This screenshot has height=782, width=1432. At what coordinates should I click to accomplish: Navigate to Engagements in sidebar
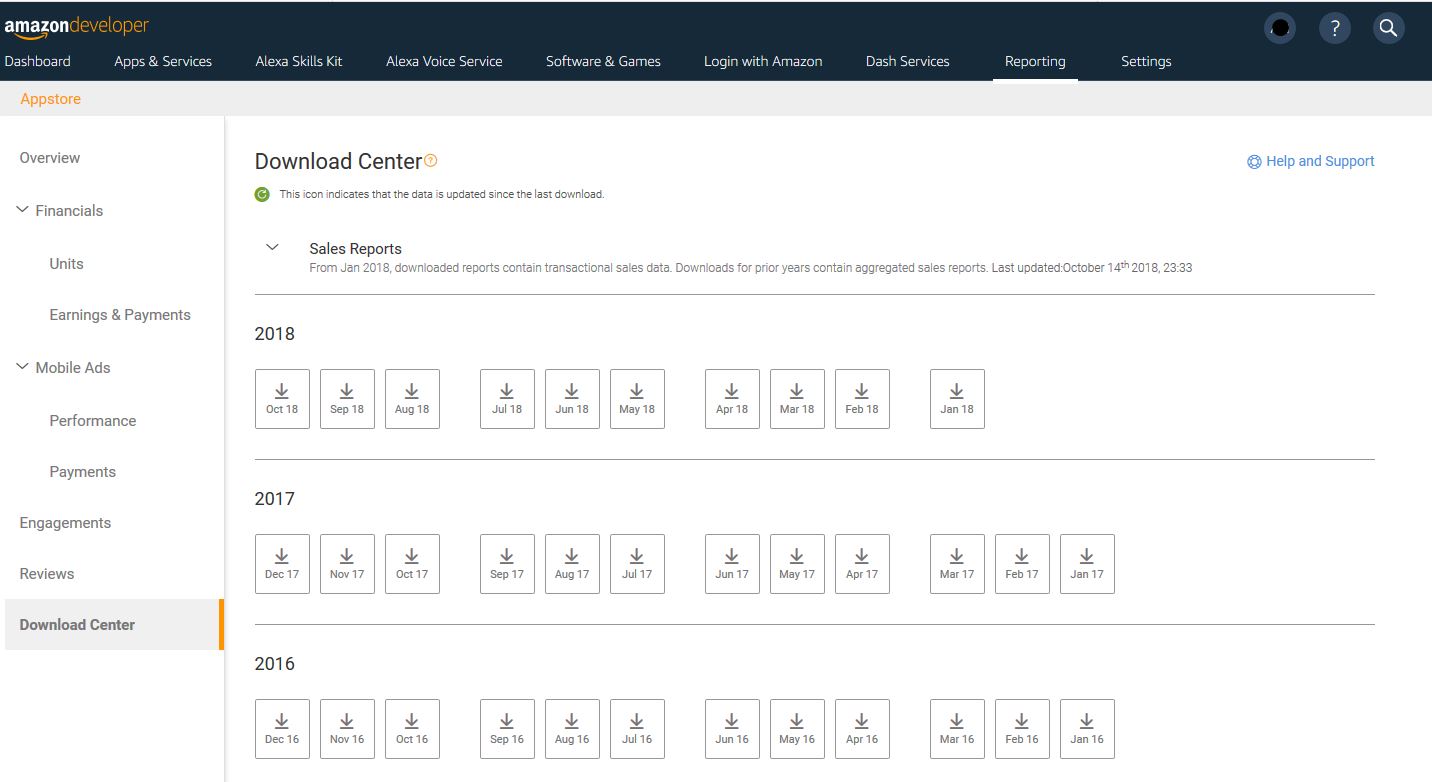(x=65, y=523)
